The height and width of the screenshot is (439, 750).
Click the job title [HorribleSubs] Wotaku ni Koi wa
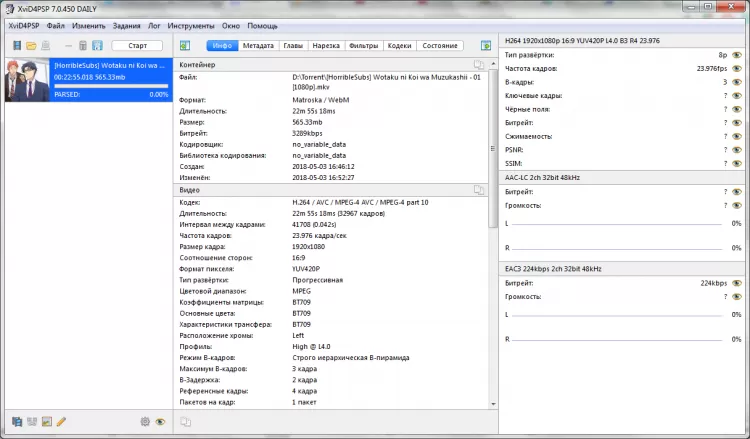tap(110, 65)
